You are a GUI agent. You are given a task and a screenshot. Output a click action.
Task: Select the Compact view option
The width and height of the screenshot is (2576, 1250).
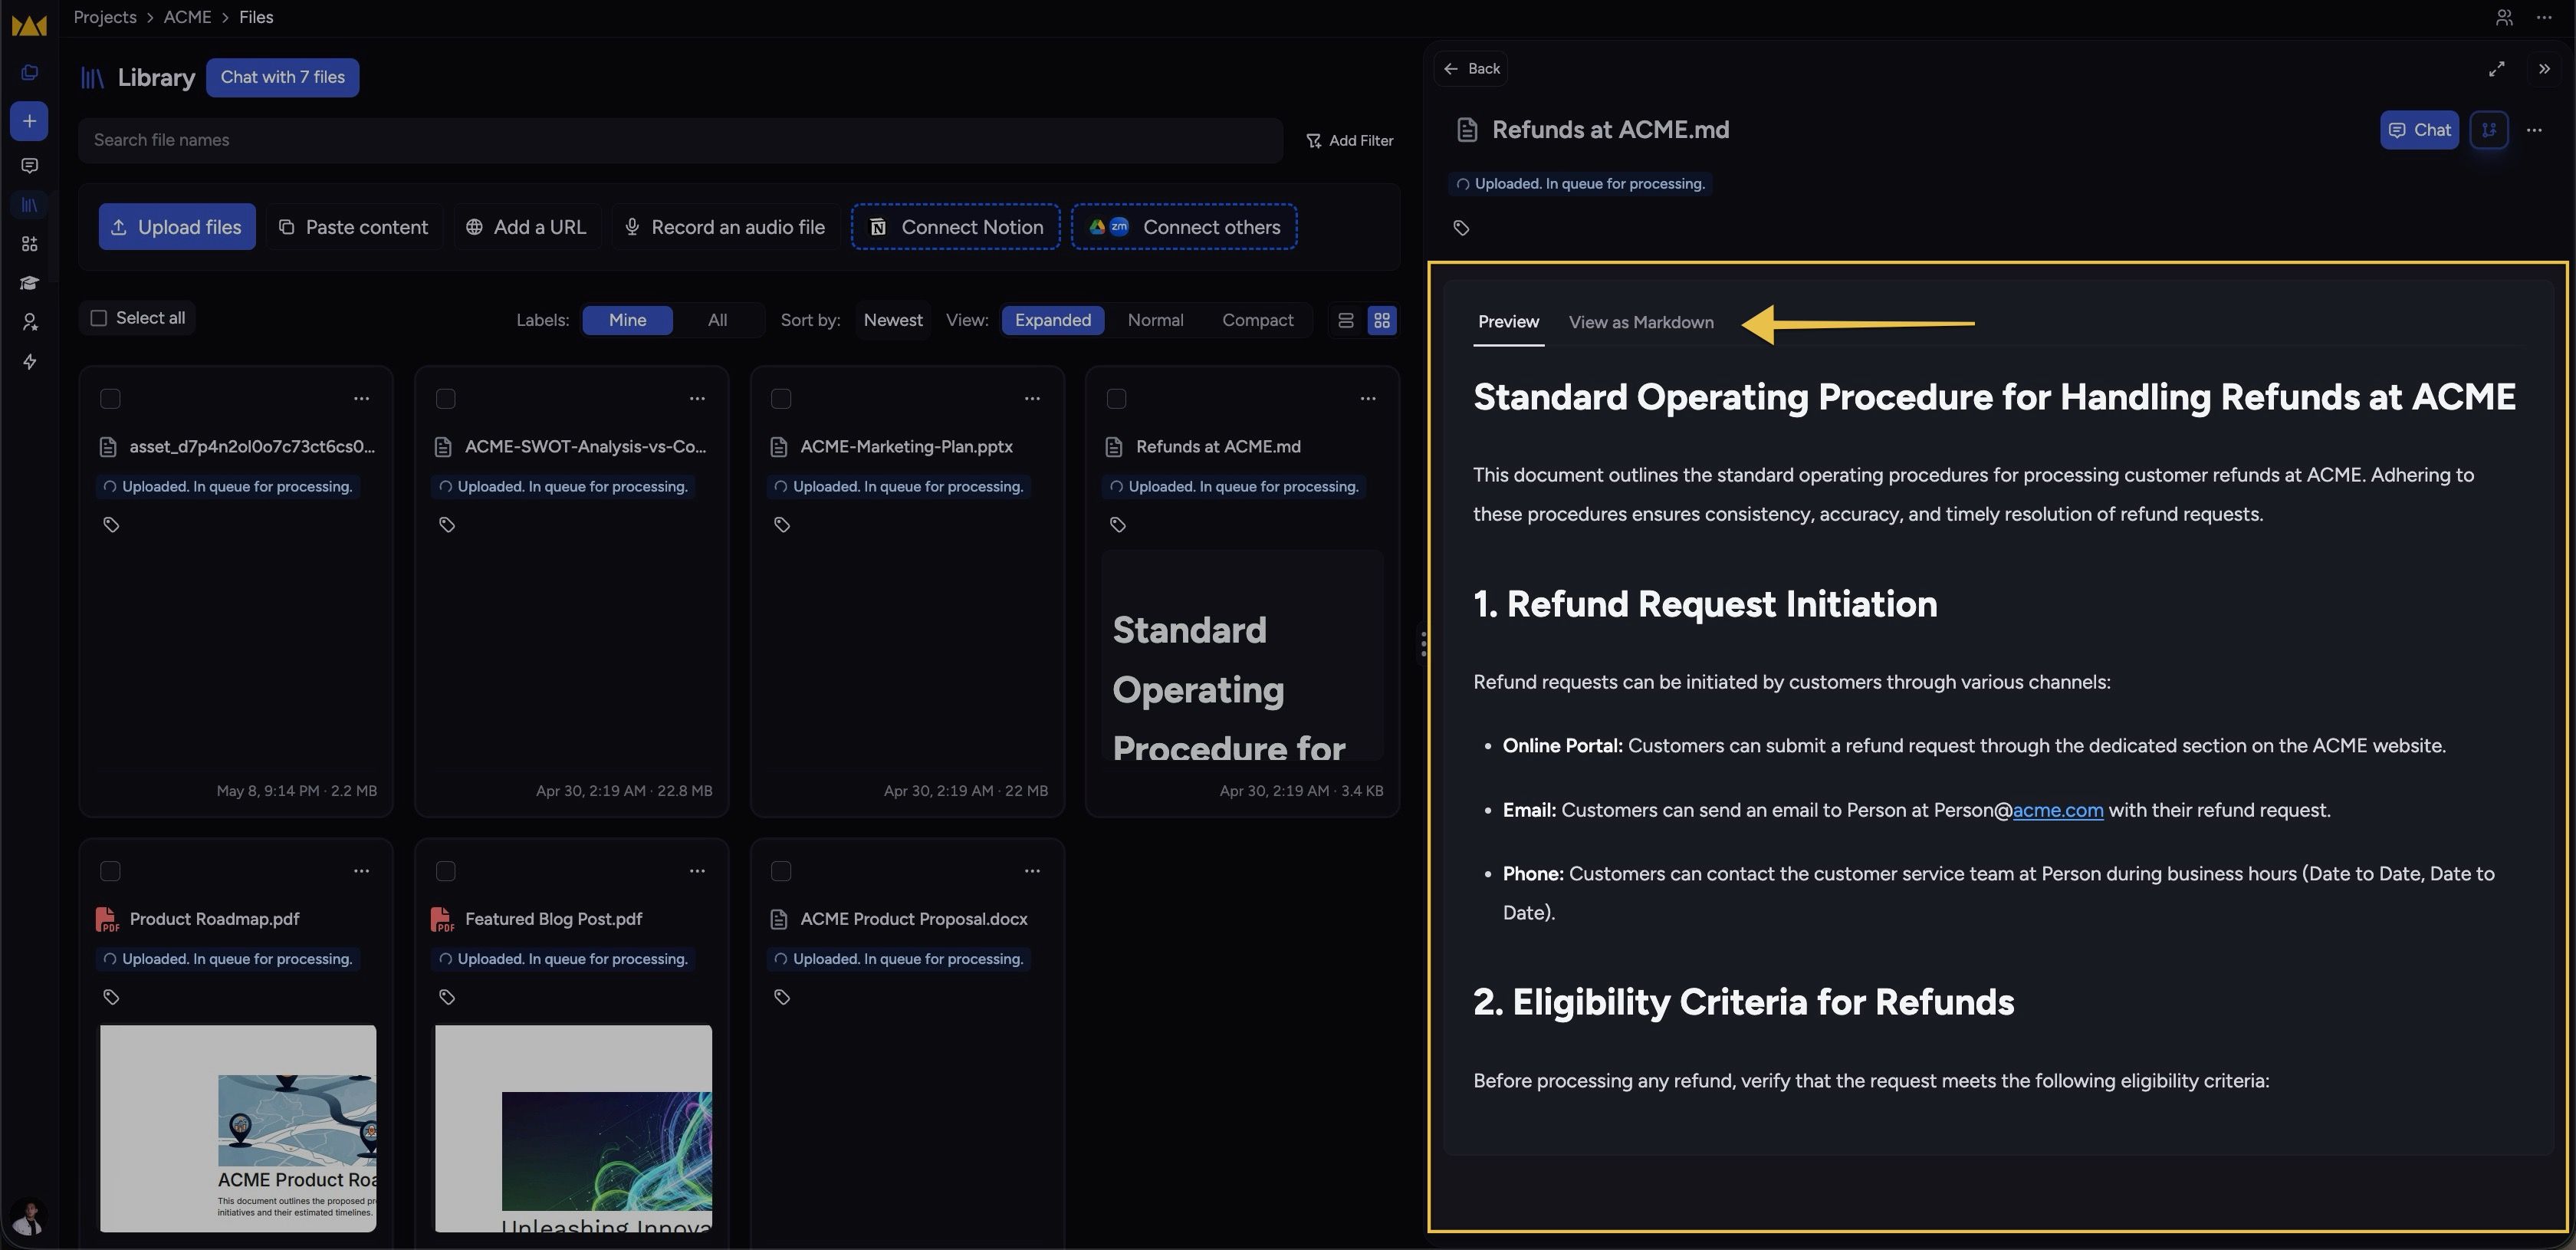coord(1257,320)
